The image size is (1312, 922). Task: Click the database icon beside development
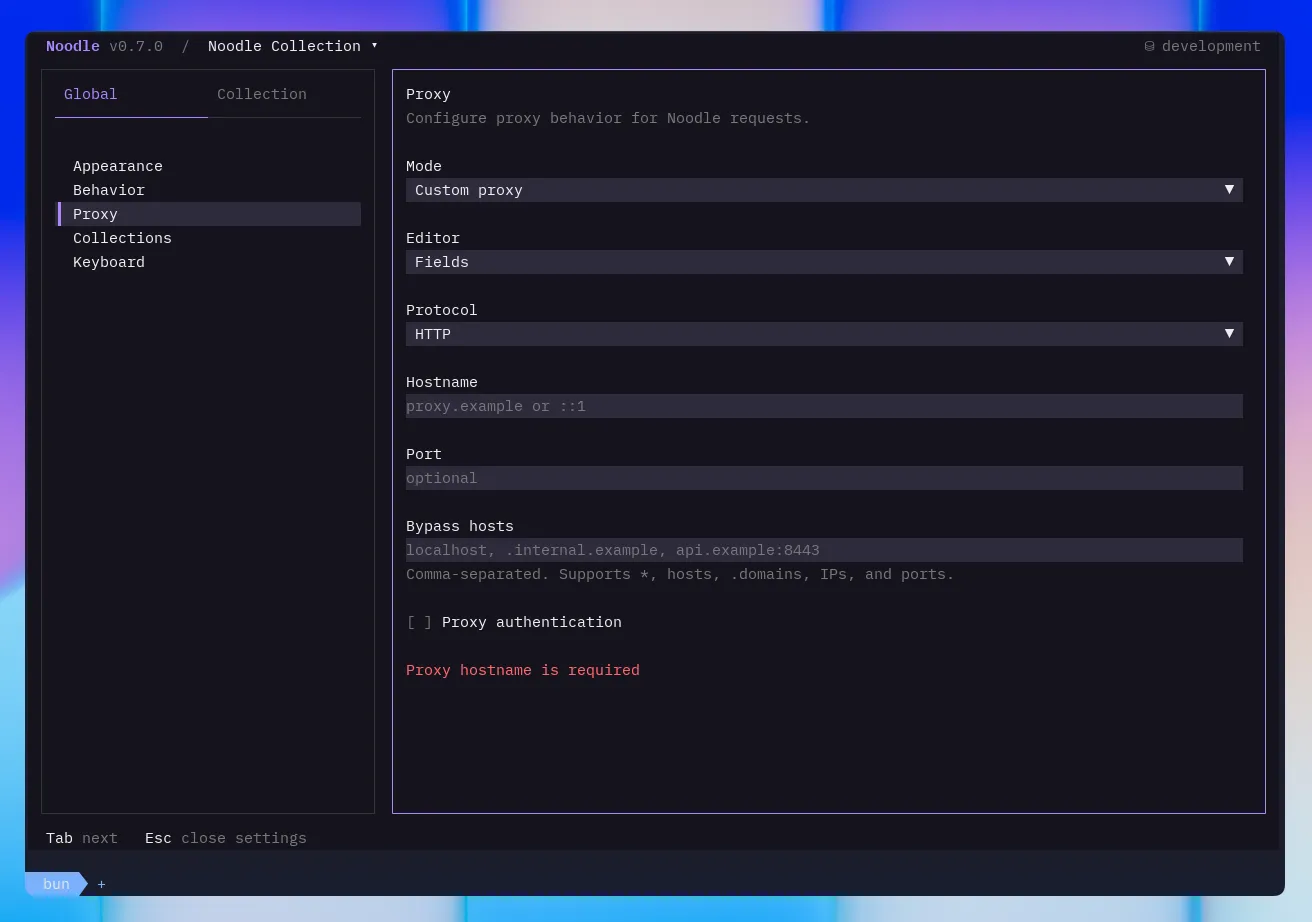tap(1150, 46)
